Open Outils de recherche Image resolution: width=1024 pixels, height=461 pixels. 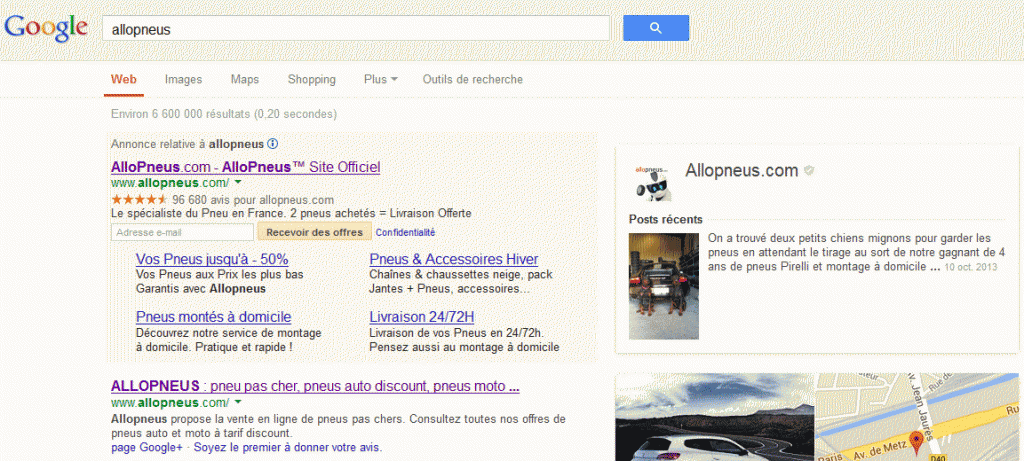(x=473, y=80)
